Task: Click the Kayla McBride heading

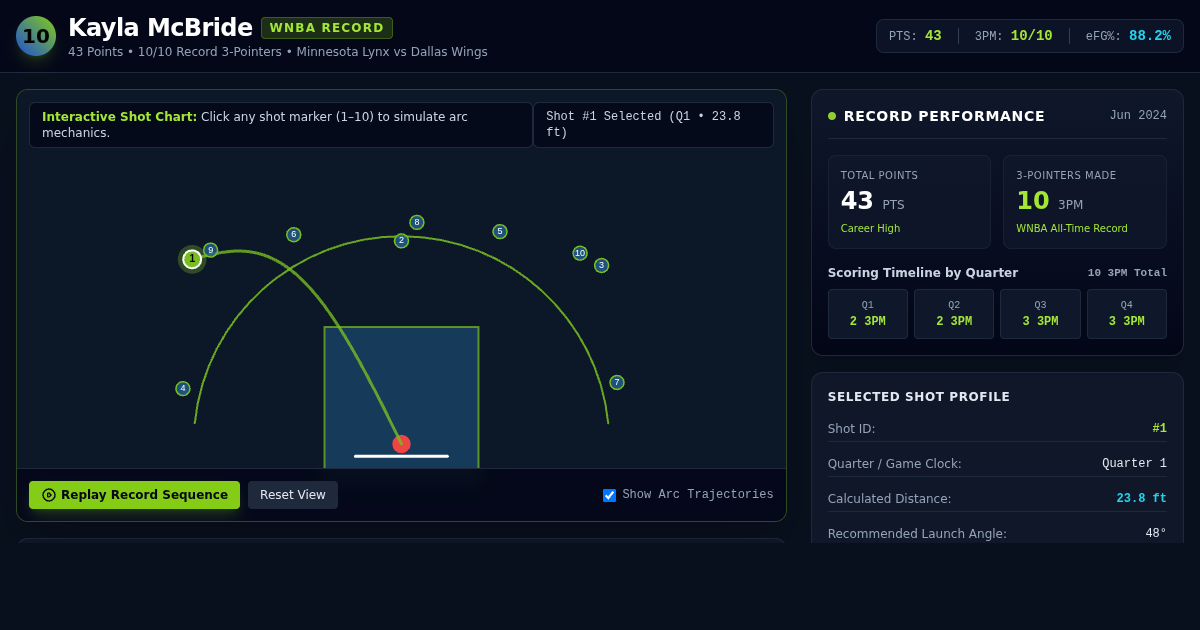Action: (x=160, y=28)
